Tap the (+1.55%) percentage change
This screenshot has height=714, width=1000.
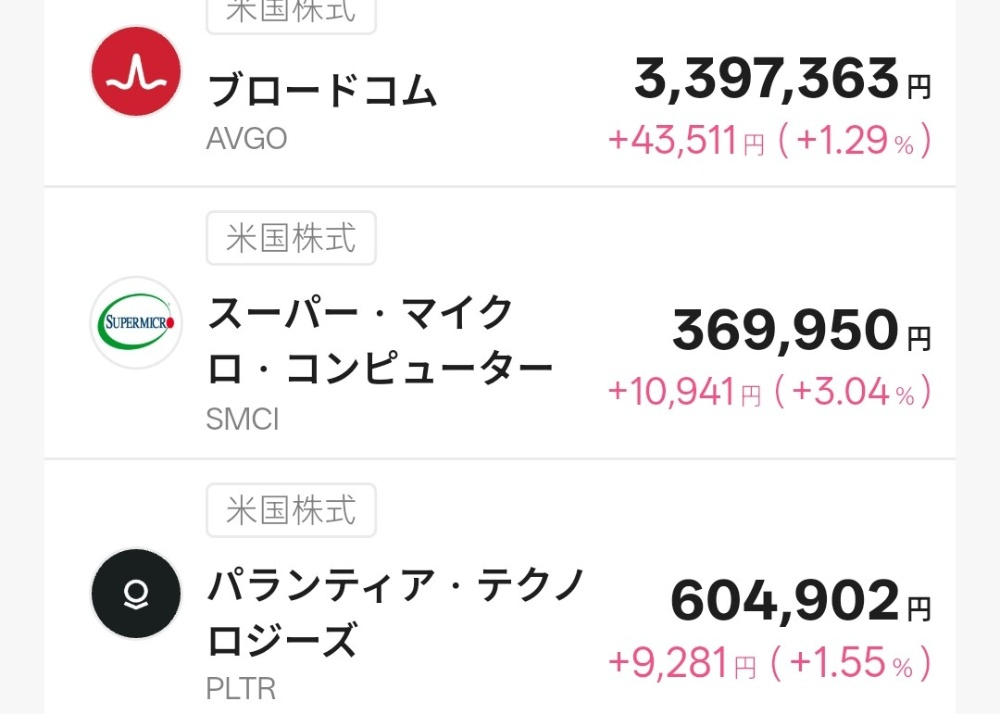pyautogui.click(x=851, y=662)
